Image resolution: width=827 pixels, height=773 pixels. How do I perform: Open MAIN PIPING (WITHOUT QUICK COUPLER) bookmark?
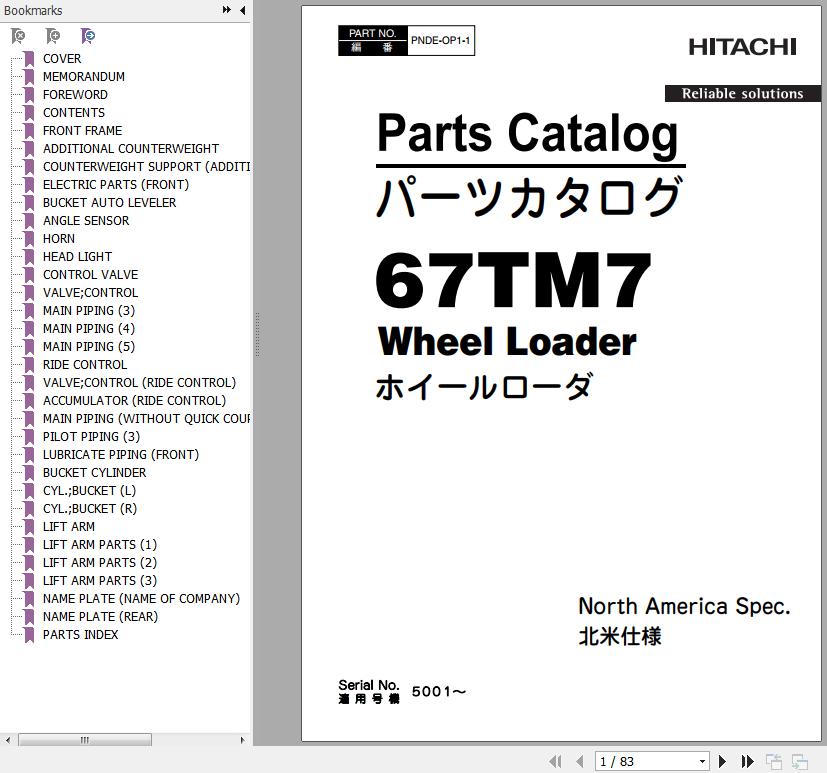(x=146, y=418)
